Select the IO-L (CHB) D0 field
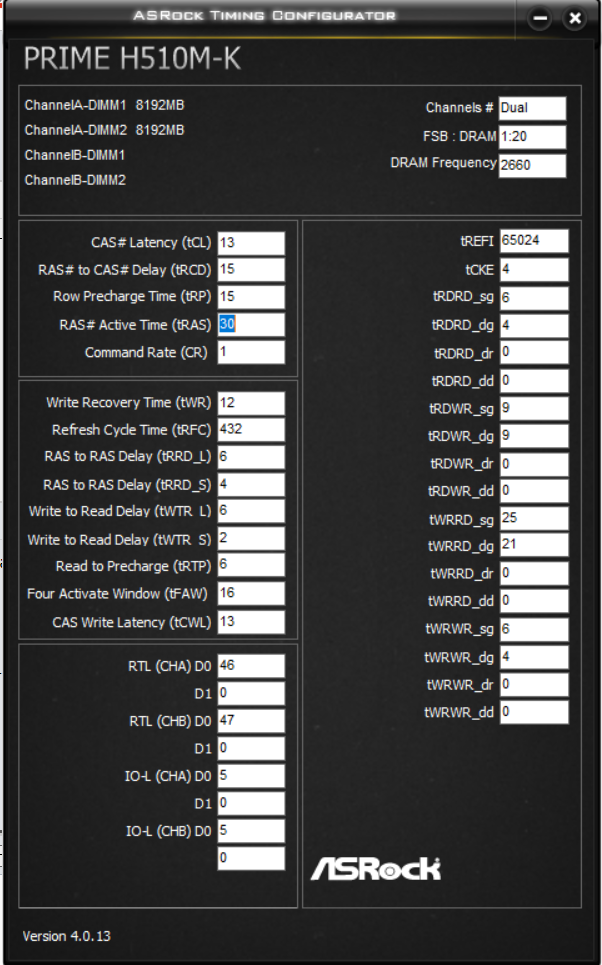Viewport: 602px width, 965px height. click(251, 831)
